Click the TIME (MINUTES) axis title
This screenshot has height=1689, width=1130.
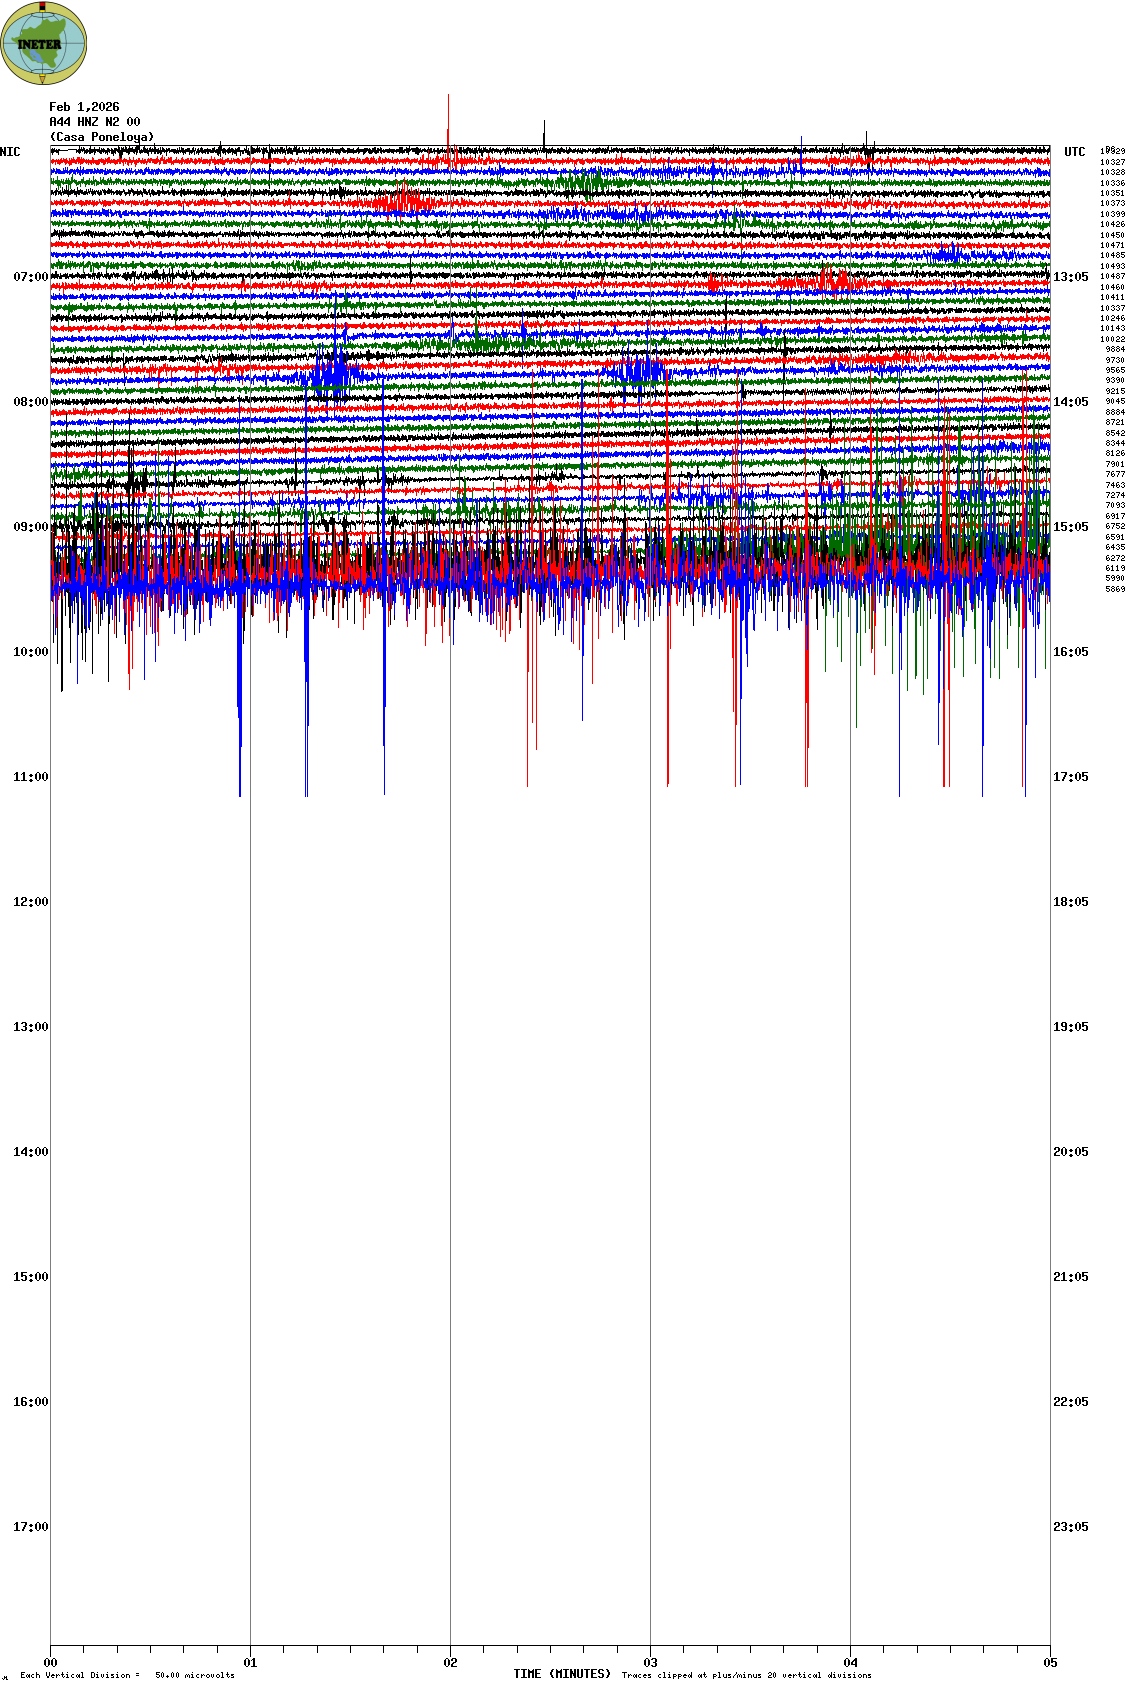coord(561,1674)
